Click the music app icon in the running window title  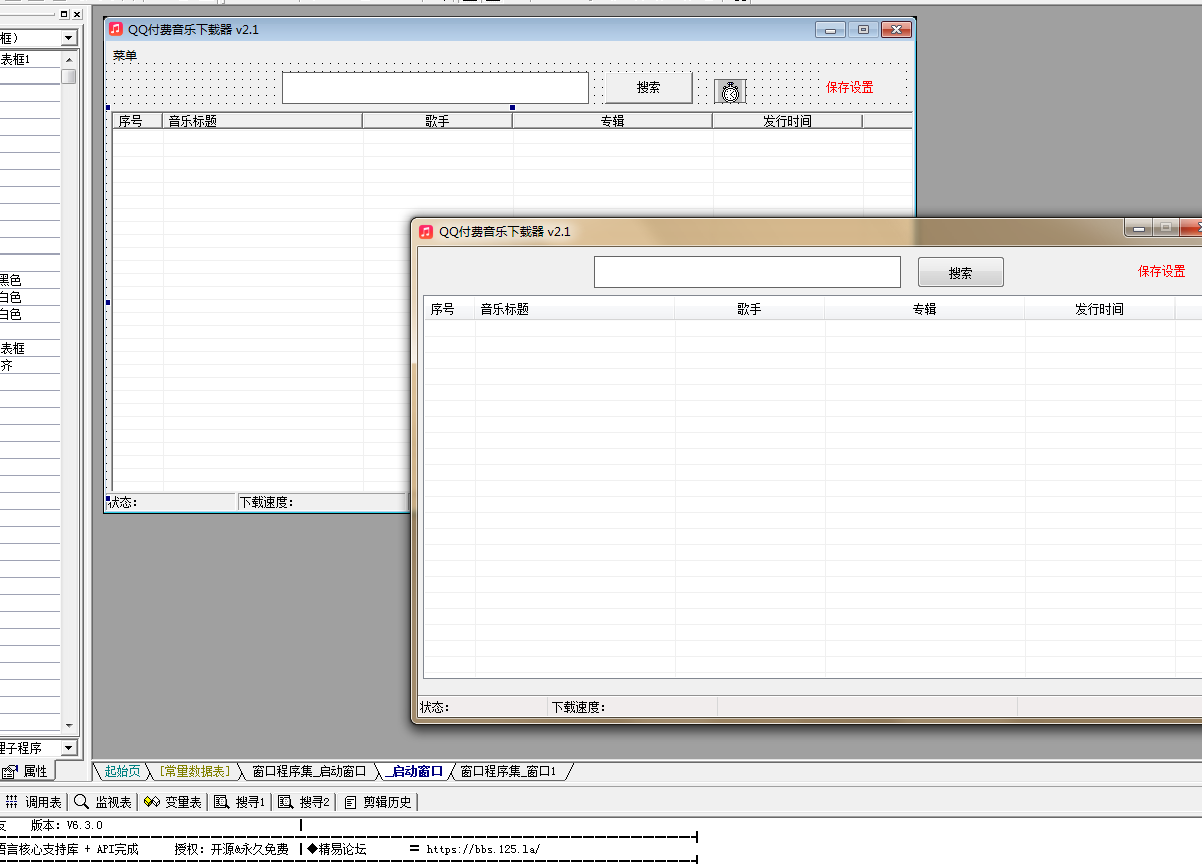pos(426,231)
